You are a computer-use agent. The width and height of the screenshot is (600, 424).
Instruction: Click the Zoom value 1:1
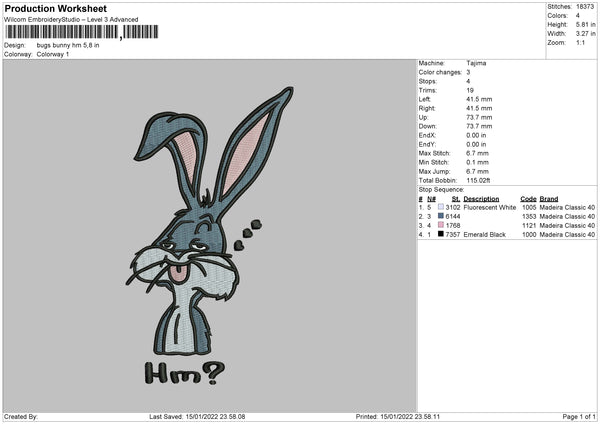pyautogui.click(x=580, y=42)
